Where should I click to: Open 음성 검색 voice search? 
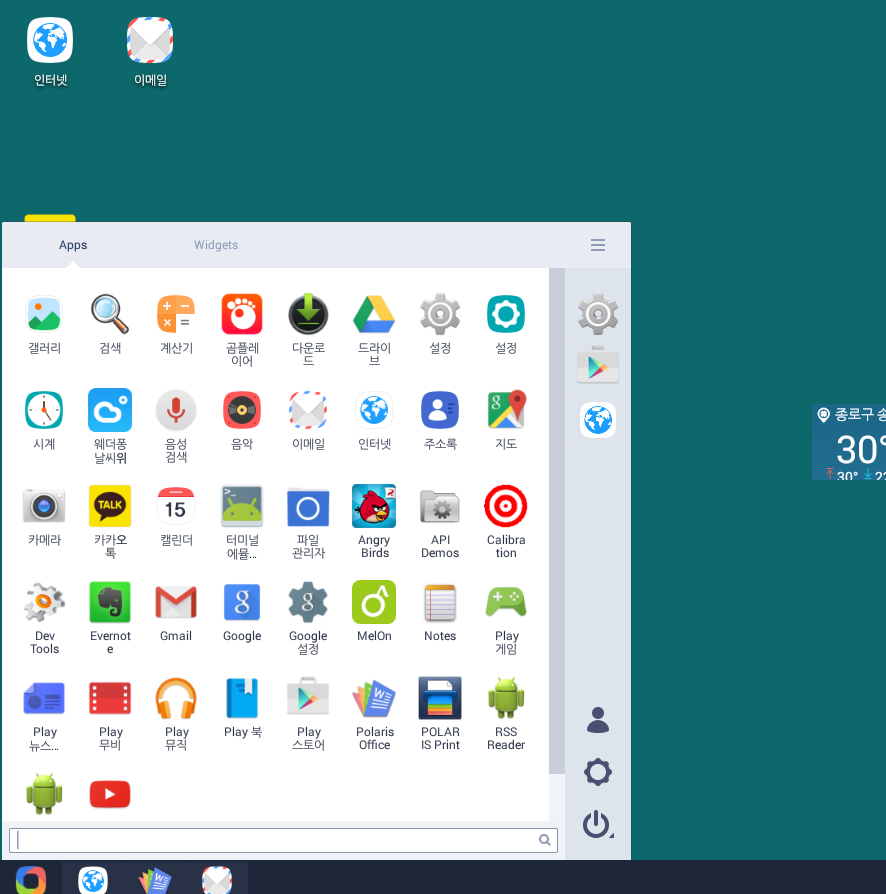[176, 410]
